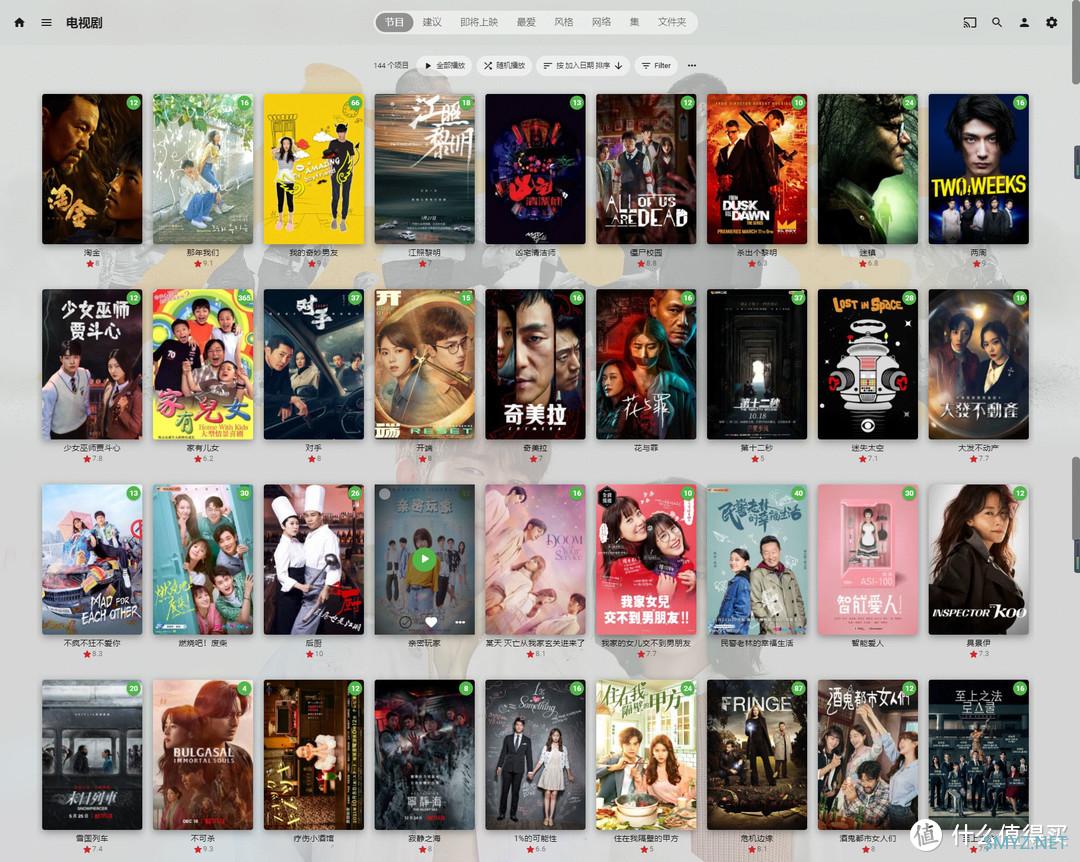This screenshot has width=1080, height=862.
Task: Switch to the 建议 tab
Action: (x=432, y=22)
